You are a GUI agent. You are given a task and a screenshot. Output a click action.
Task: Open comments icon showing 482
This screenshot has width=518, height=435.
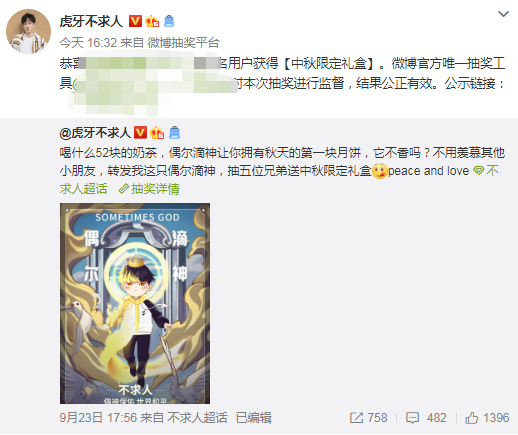426,418
